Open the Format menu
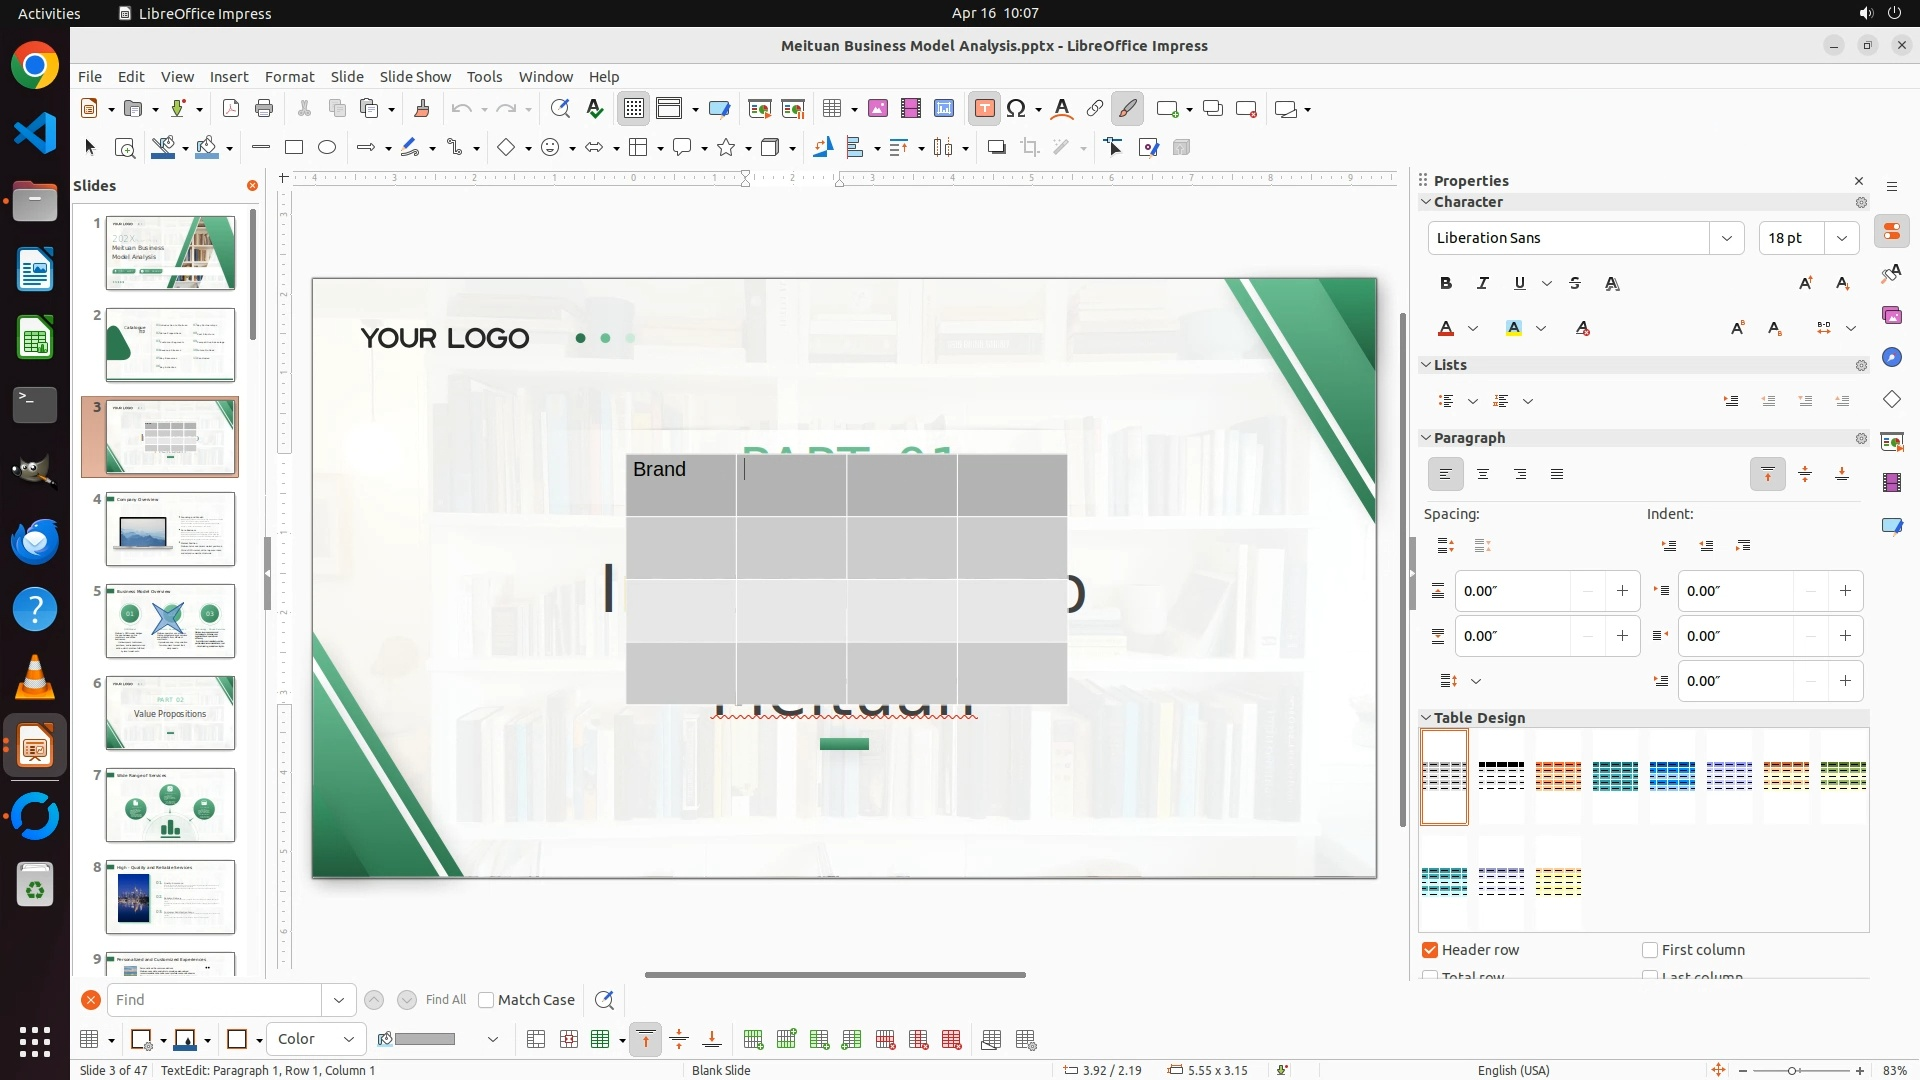The image size is (1920, 1080). tap(289, 76)
